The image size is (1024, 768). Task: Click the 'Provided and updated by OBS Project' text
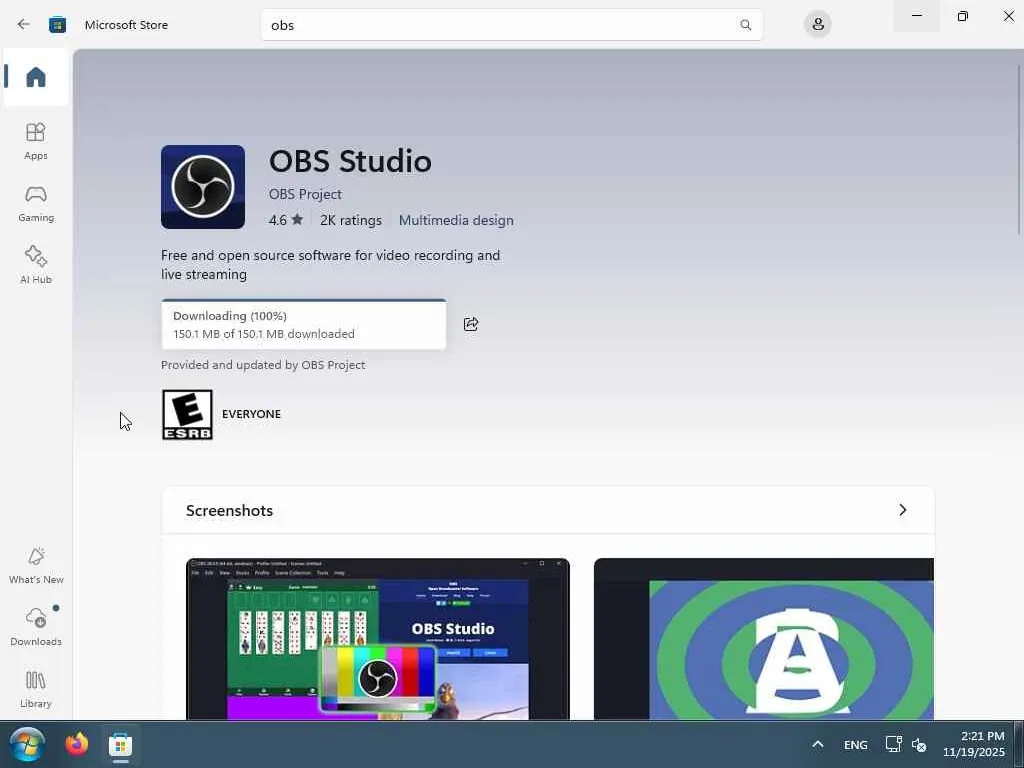coord(263,365)
